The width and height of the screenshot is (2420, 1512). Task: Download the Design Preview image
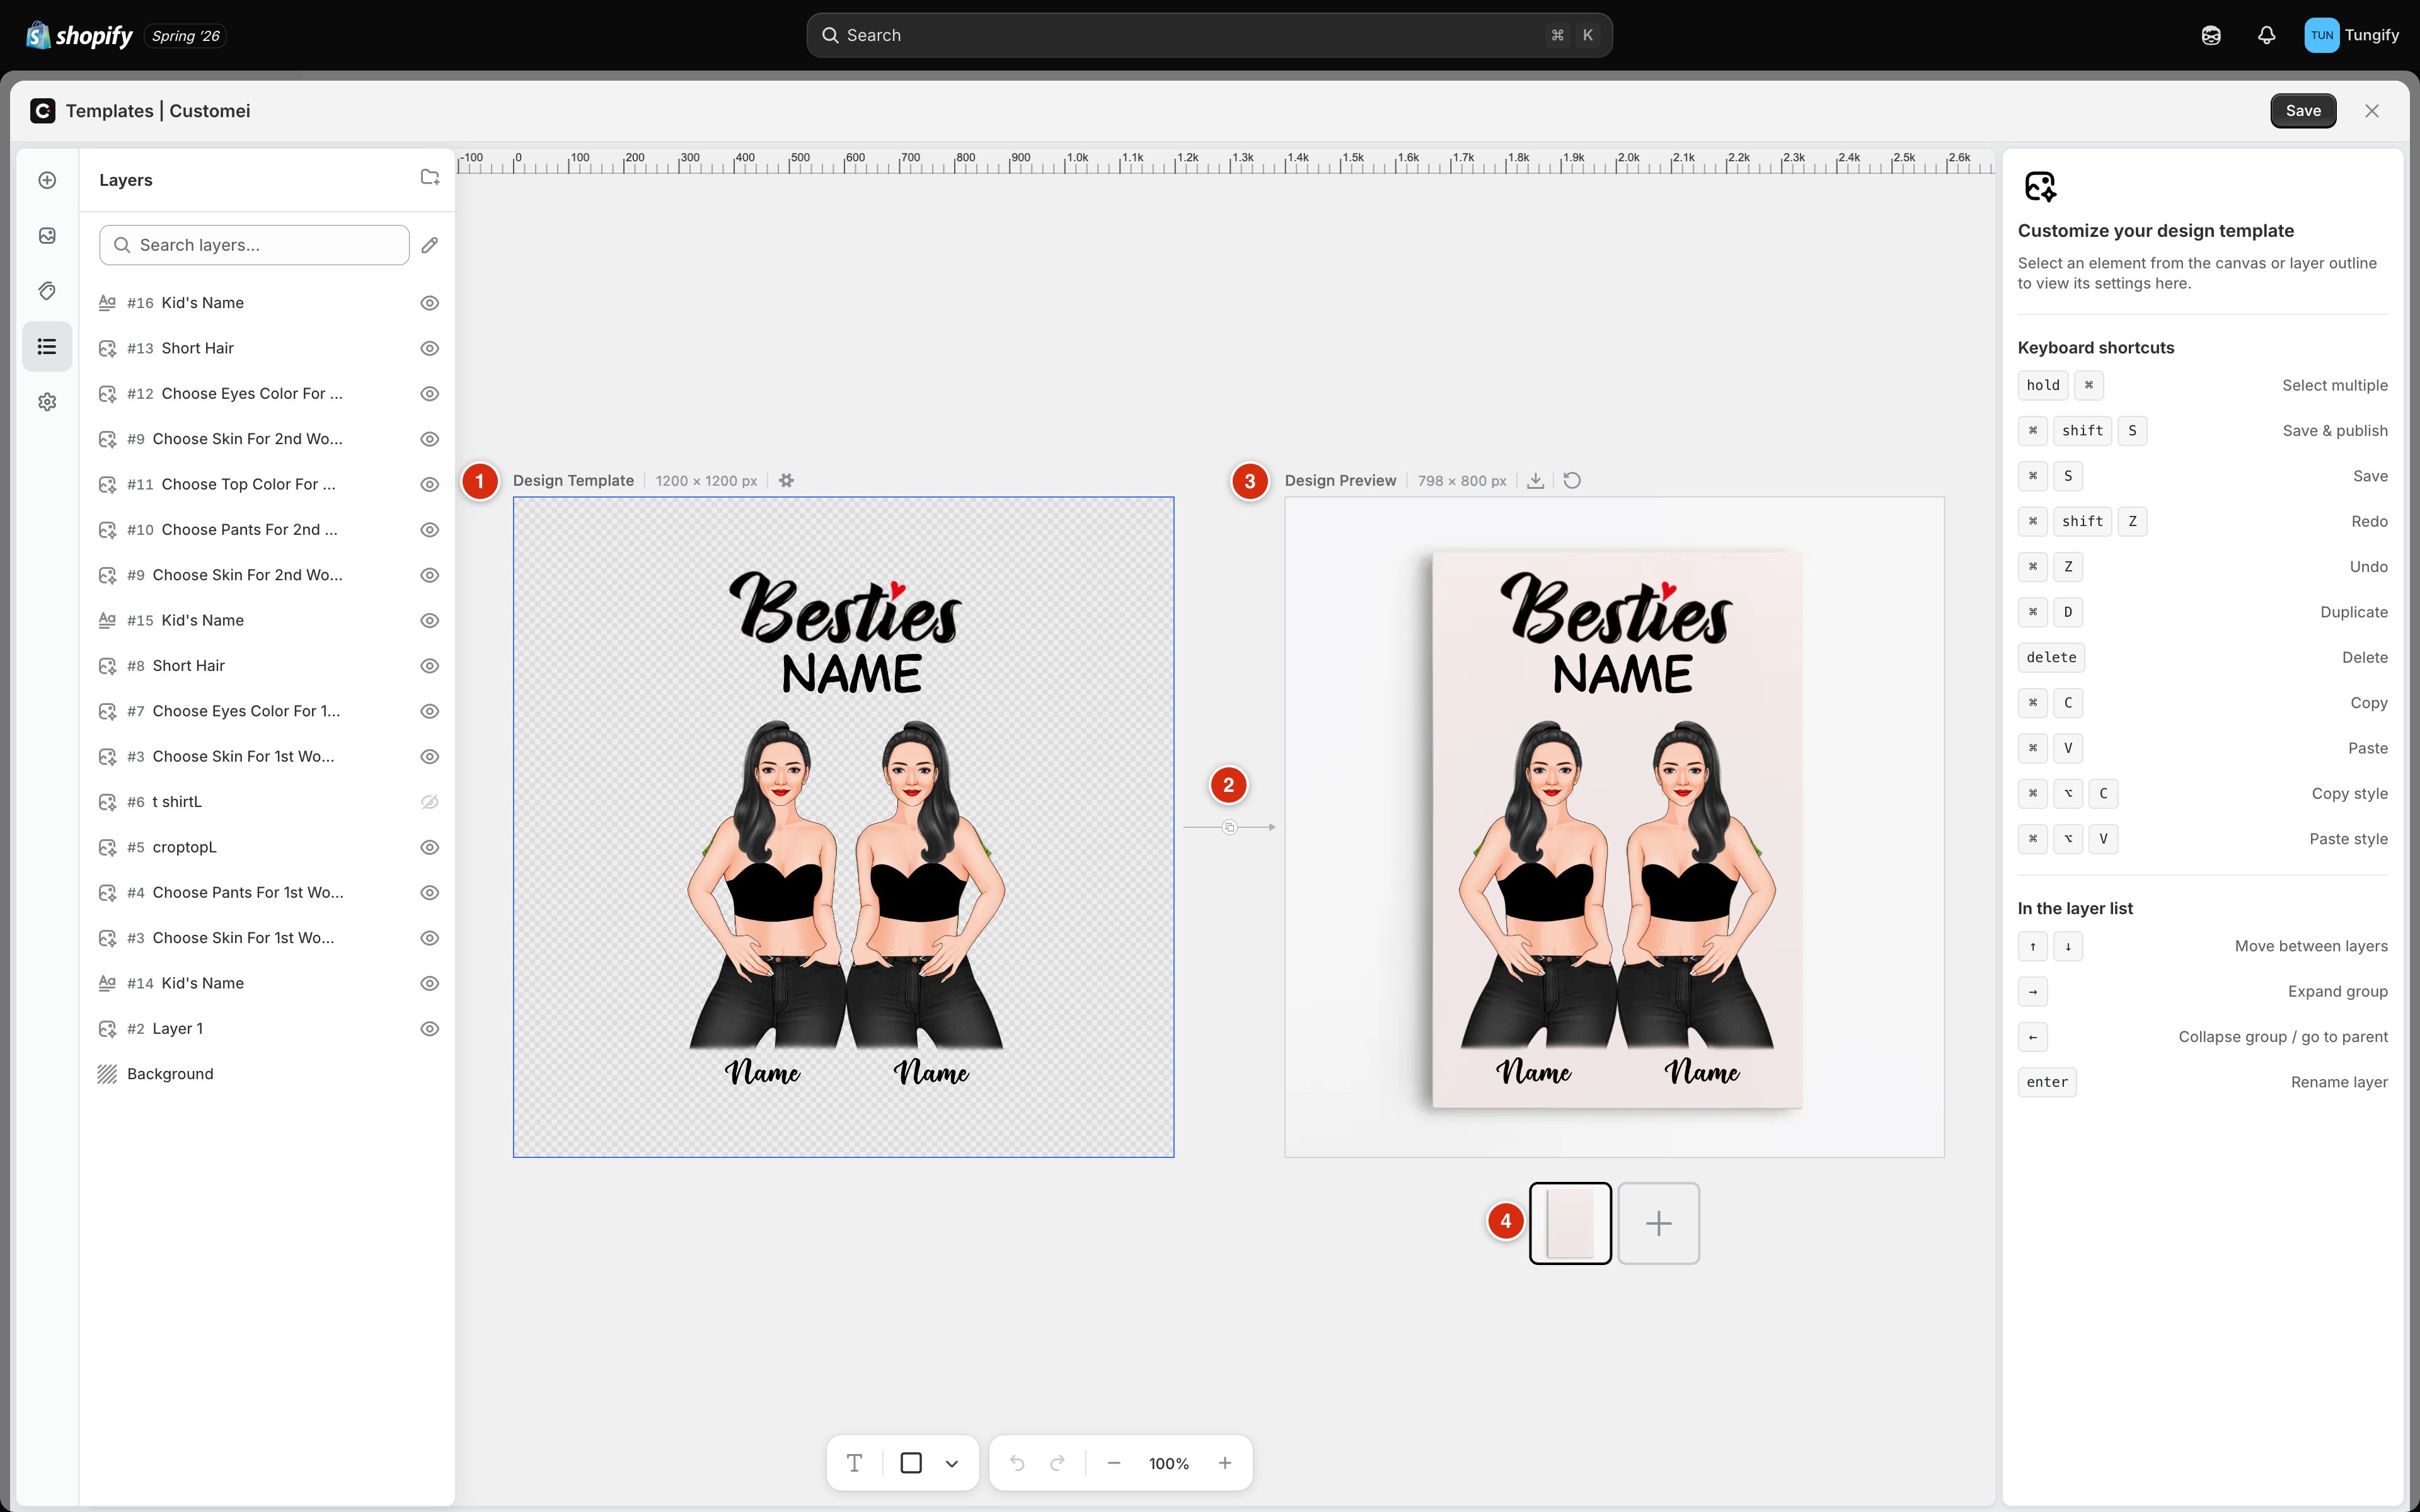(x=1536, y=481)
